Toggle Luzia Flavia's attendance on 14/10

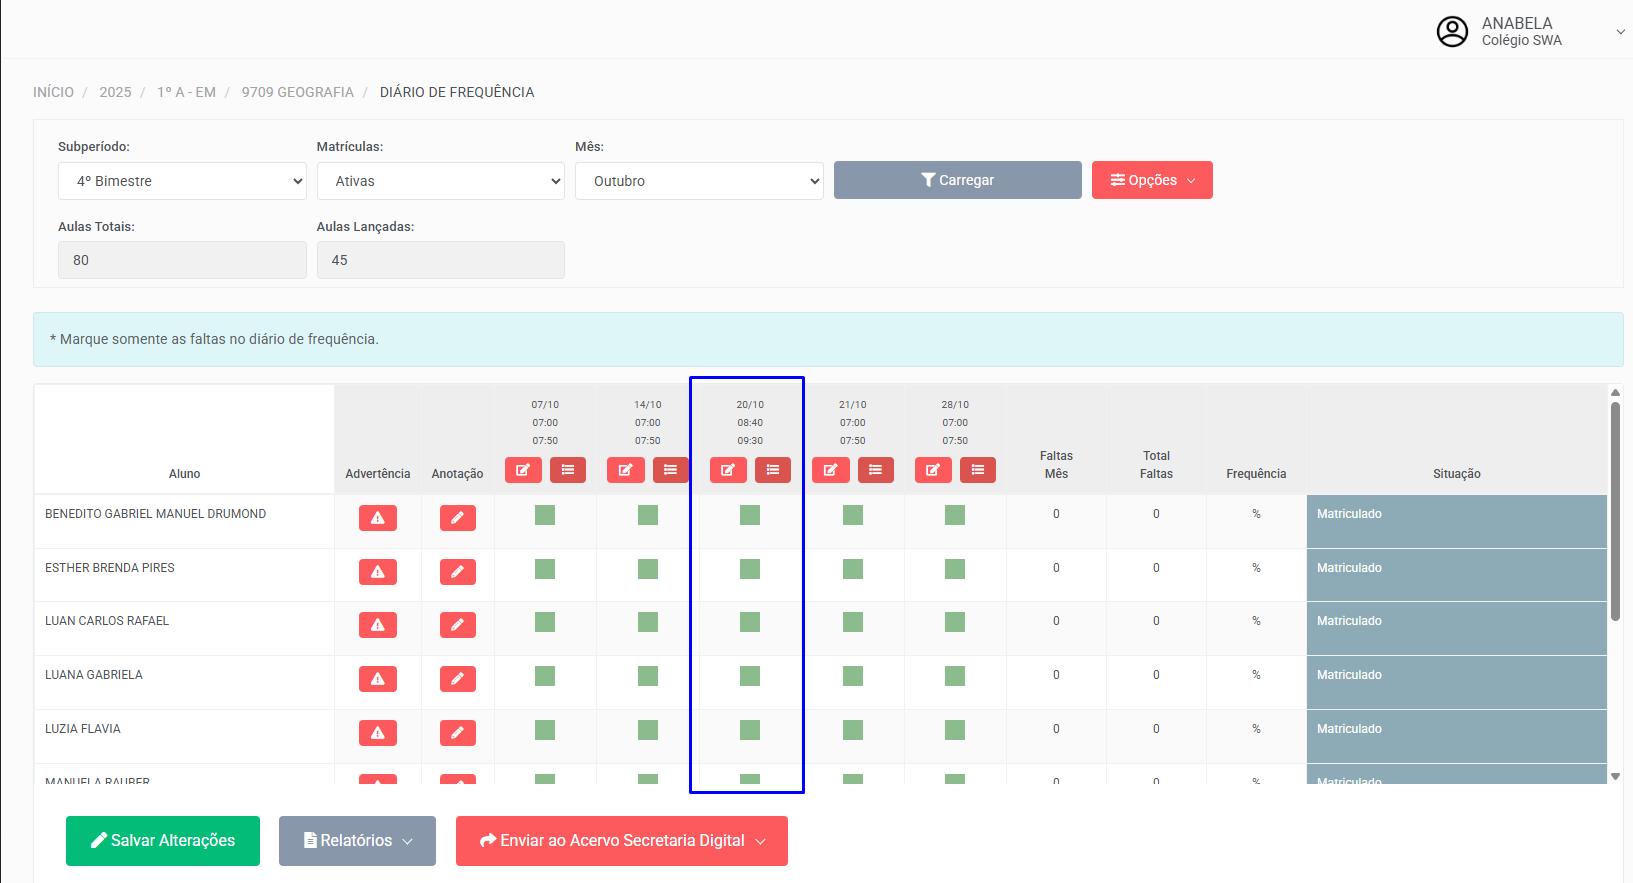pyautogui.click(x=648, y=730)
